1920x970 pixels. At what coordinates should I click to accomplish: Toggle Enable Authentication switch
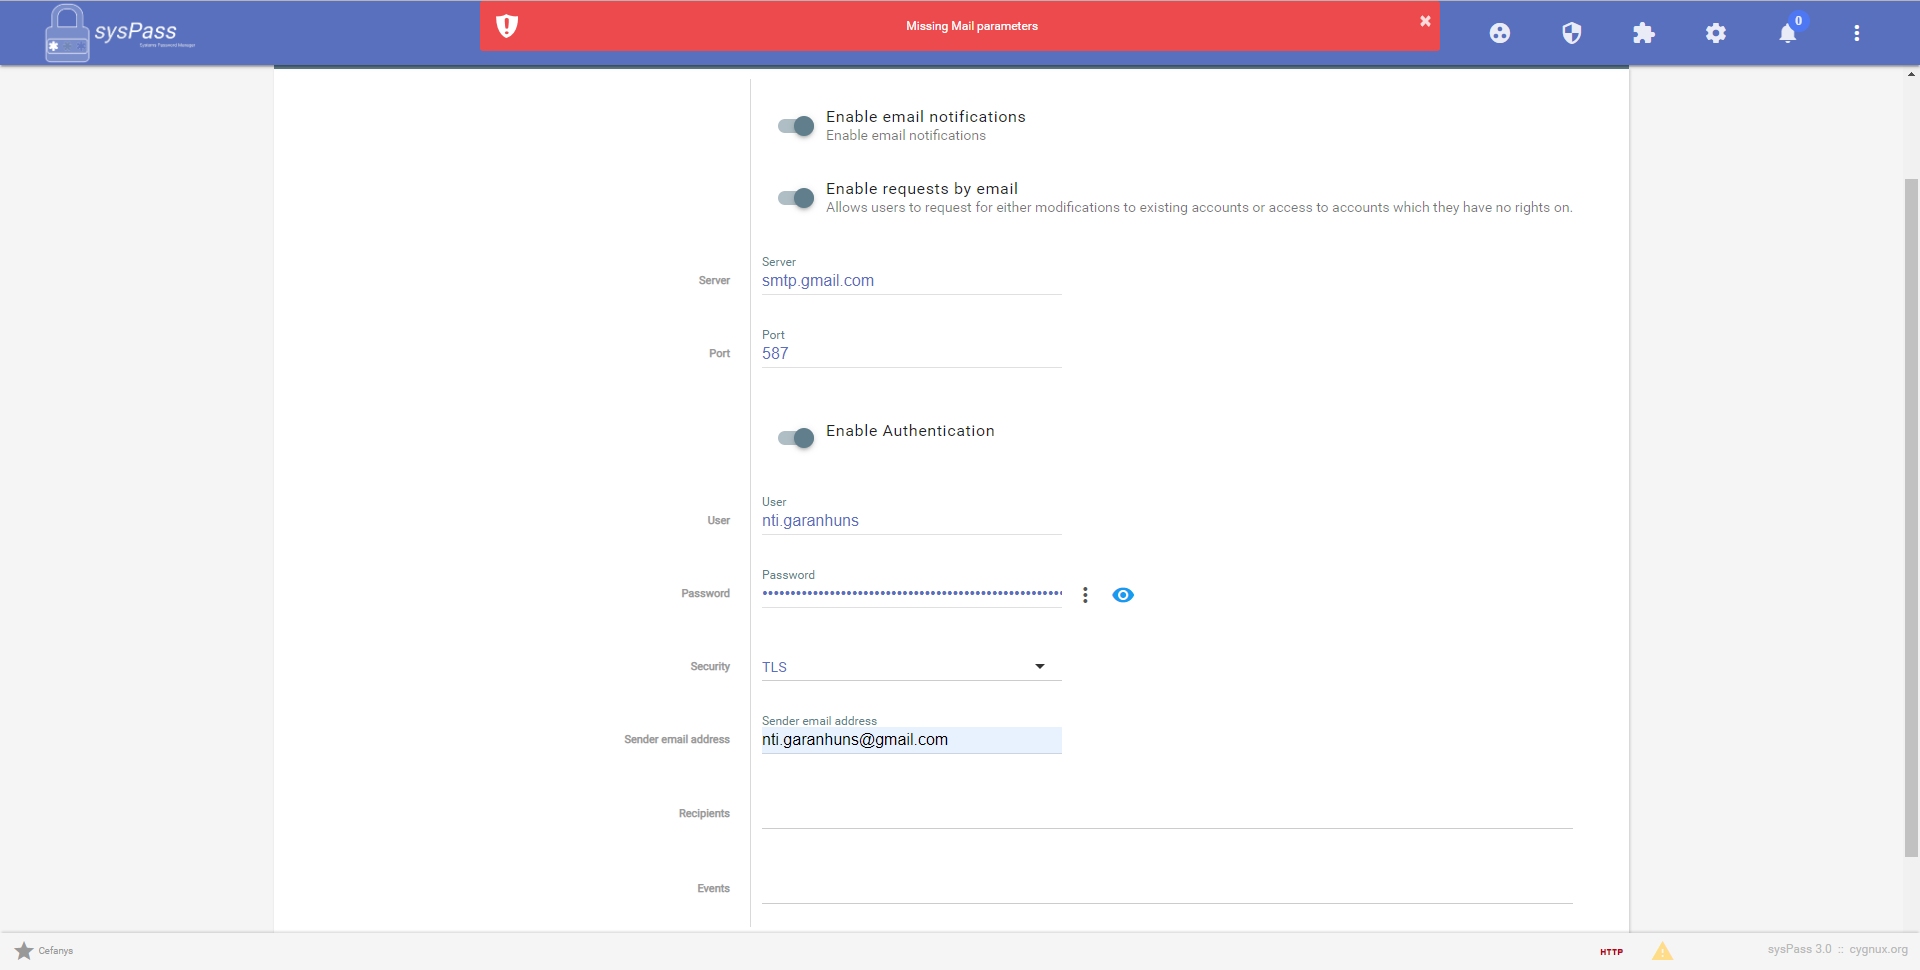point(796,438)
